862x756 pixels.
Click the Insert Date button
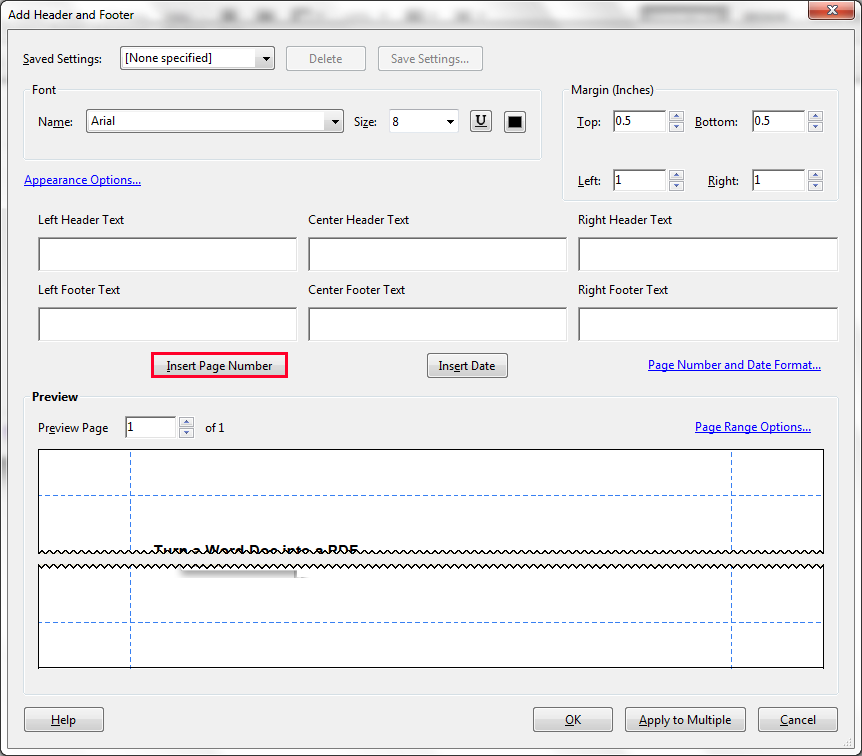pos(466,365)
